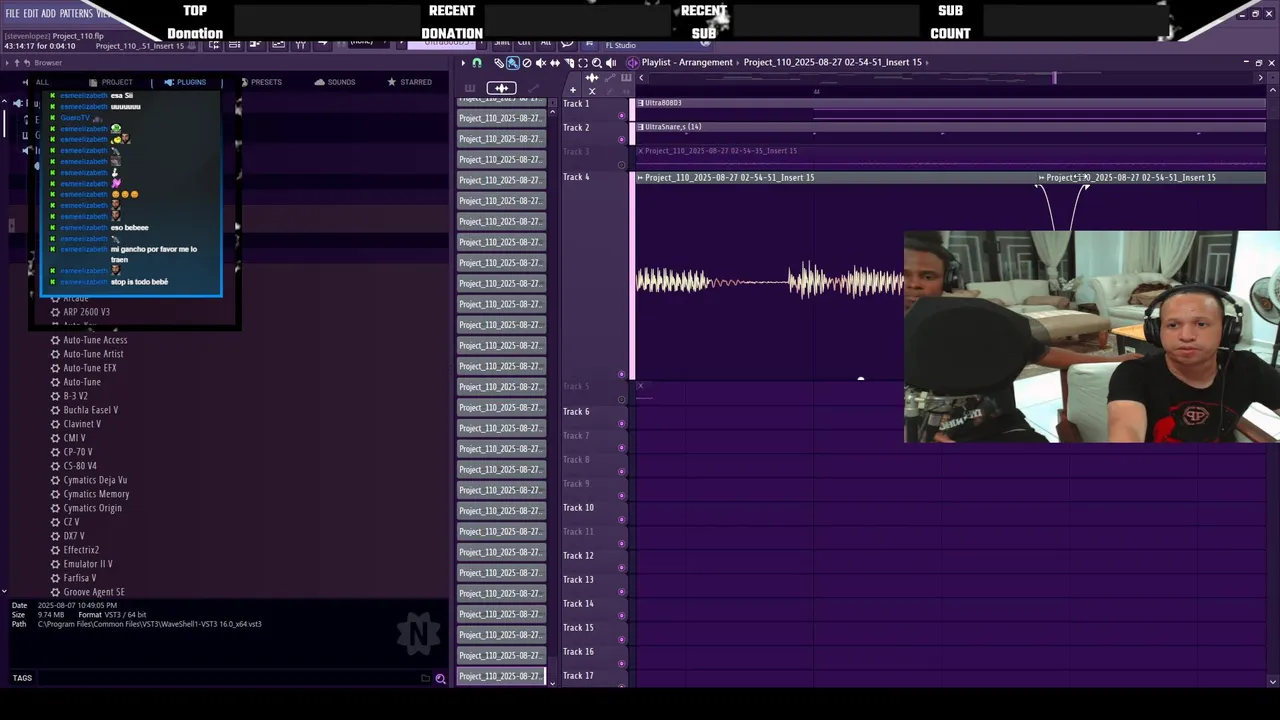This screenshot has height=720, width=1280.
Task: Click the delete X icon under add track
Action: 592,91
